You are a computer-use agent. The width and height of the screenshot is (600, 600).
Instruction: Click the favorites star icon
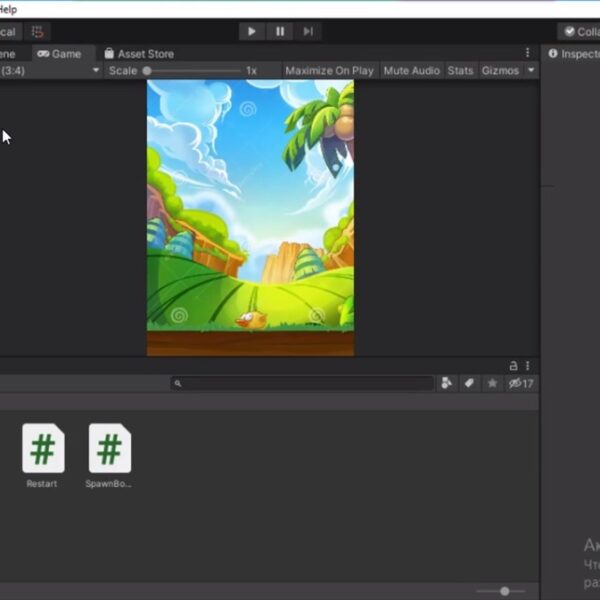point(492,383)
